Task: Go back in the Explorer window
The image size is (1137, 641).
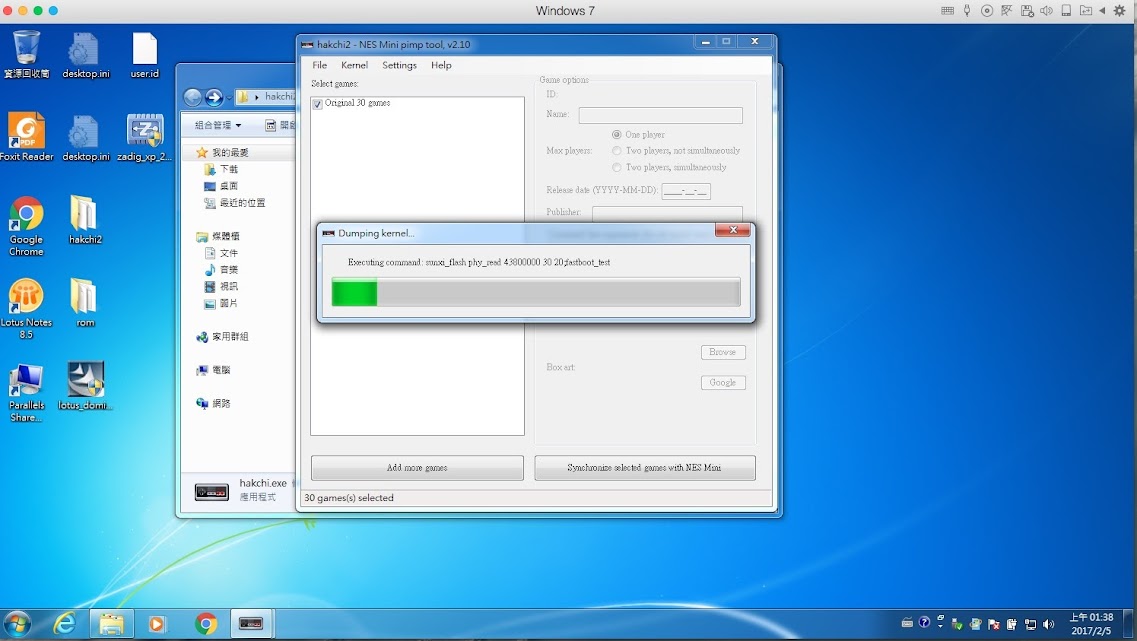Action: (193, 96)
